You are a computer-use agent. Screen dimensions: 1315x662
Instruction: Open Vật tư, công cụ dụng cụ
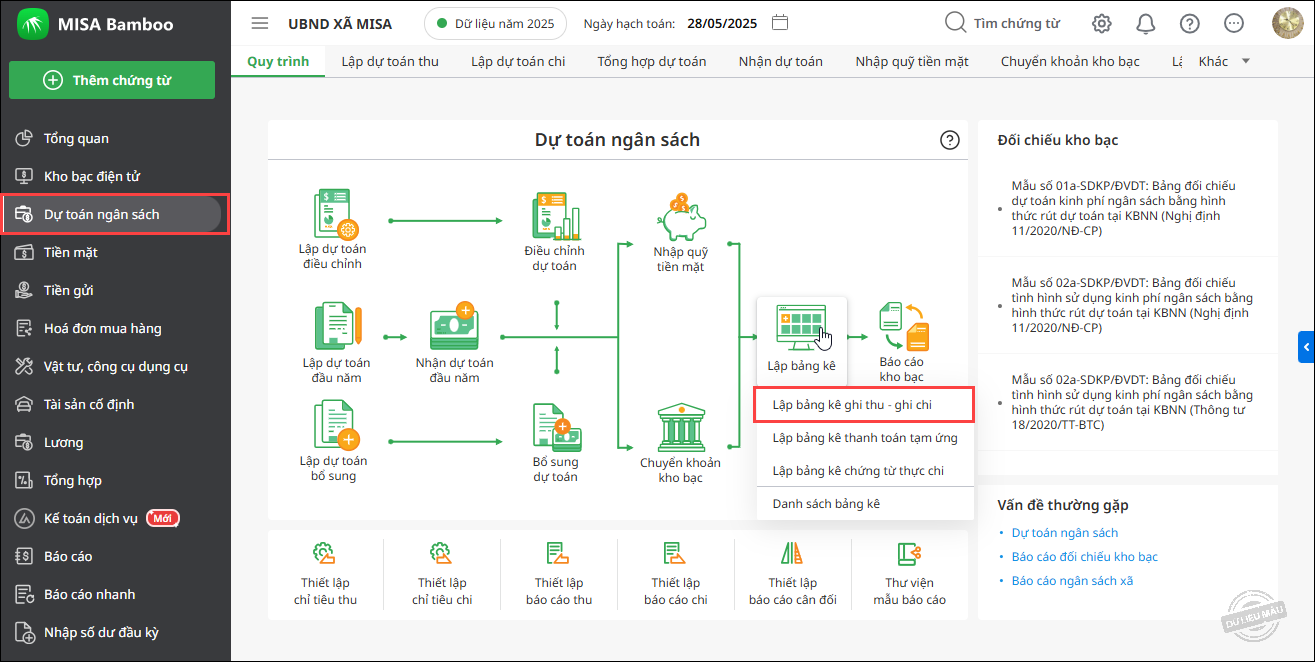pos(115,366)
